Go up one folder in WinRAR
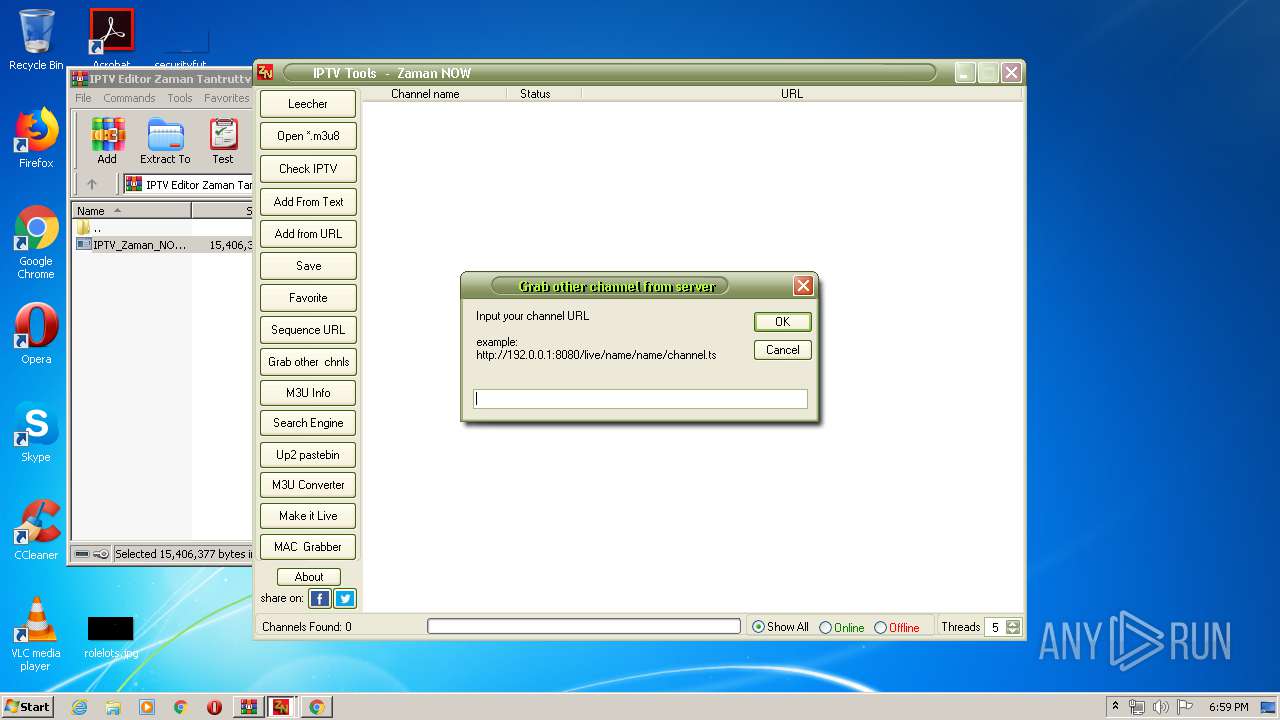Screen dimensions: 1280x720 [x=92, y=184]
